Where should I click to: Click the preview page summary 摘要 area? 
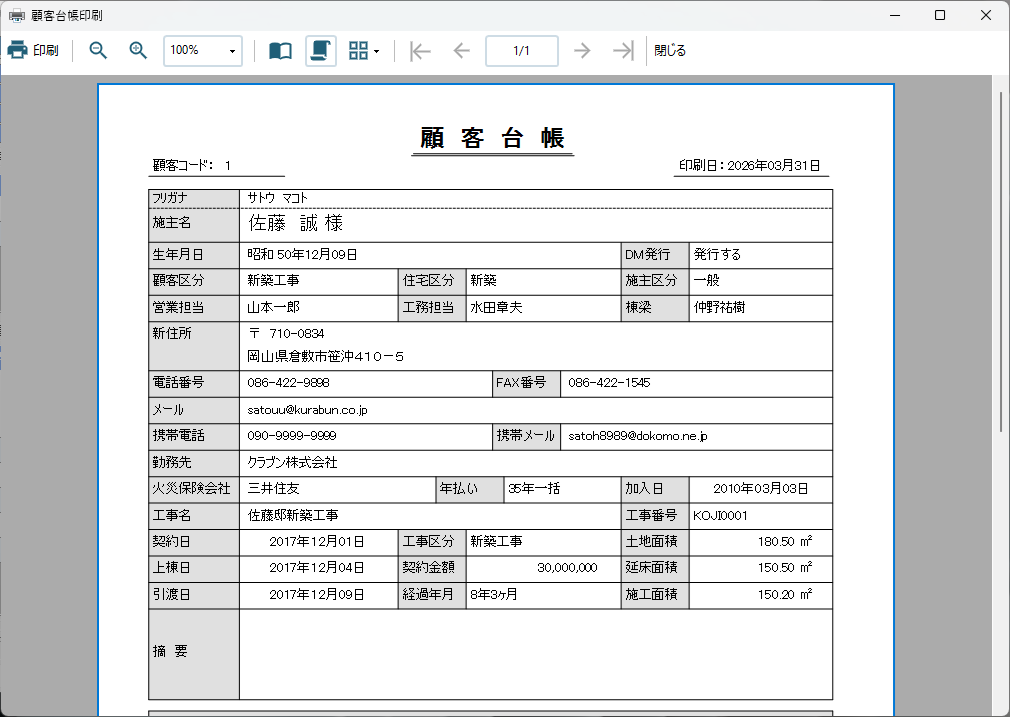tap(536, 654)
